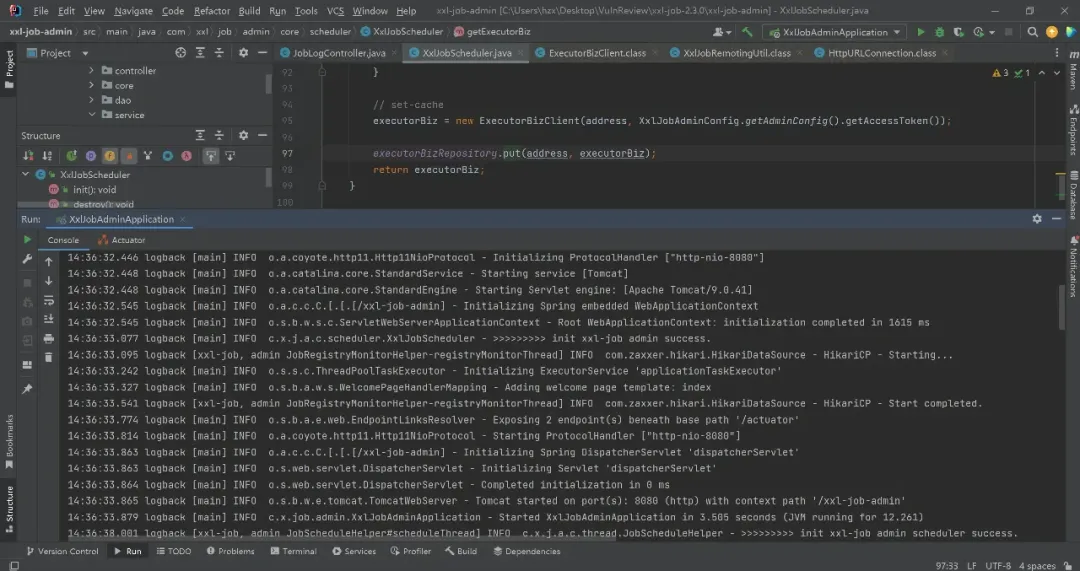Open the Terminal tool window button
Image resolution: width=1080 pixels, height=571 pixels.
[292, 551]
